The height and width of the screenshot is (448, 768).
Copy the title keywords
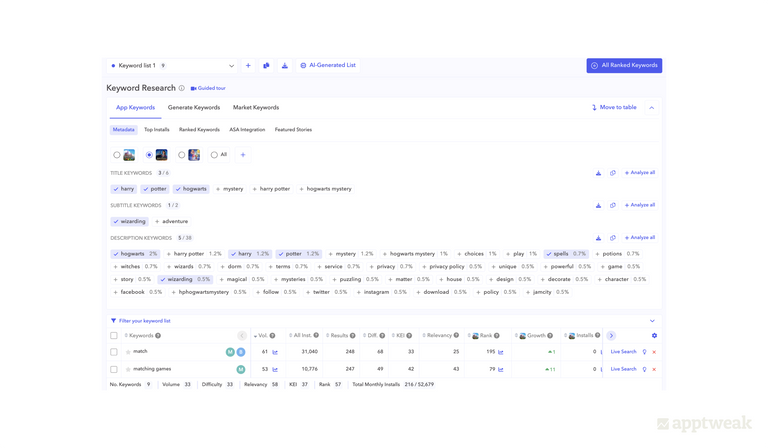click(x=613, y=173)
